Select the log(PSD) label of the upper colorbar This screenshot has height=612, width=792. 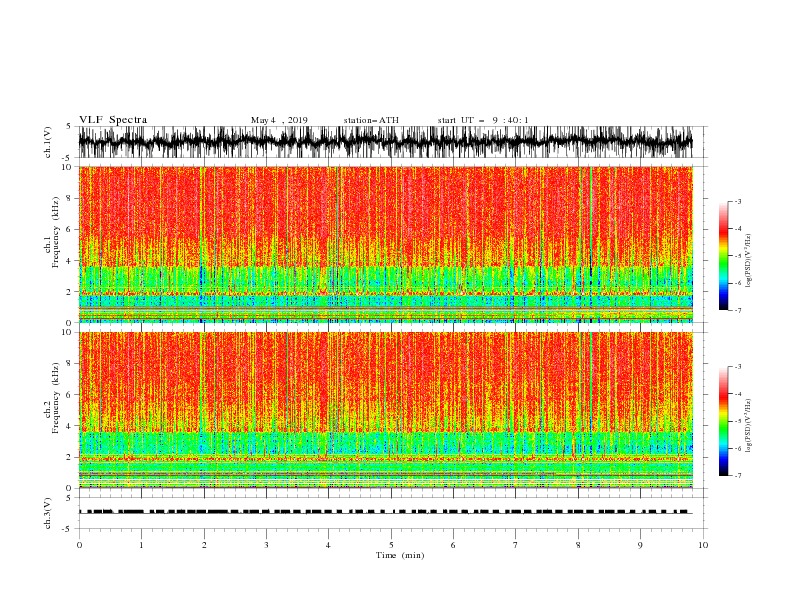coord(748,261)
